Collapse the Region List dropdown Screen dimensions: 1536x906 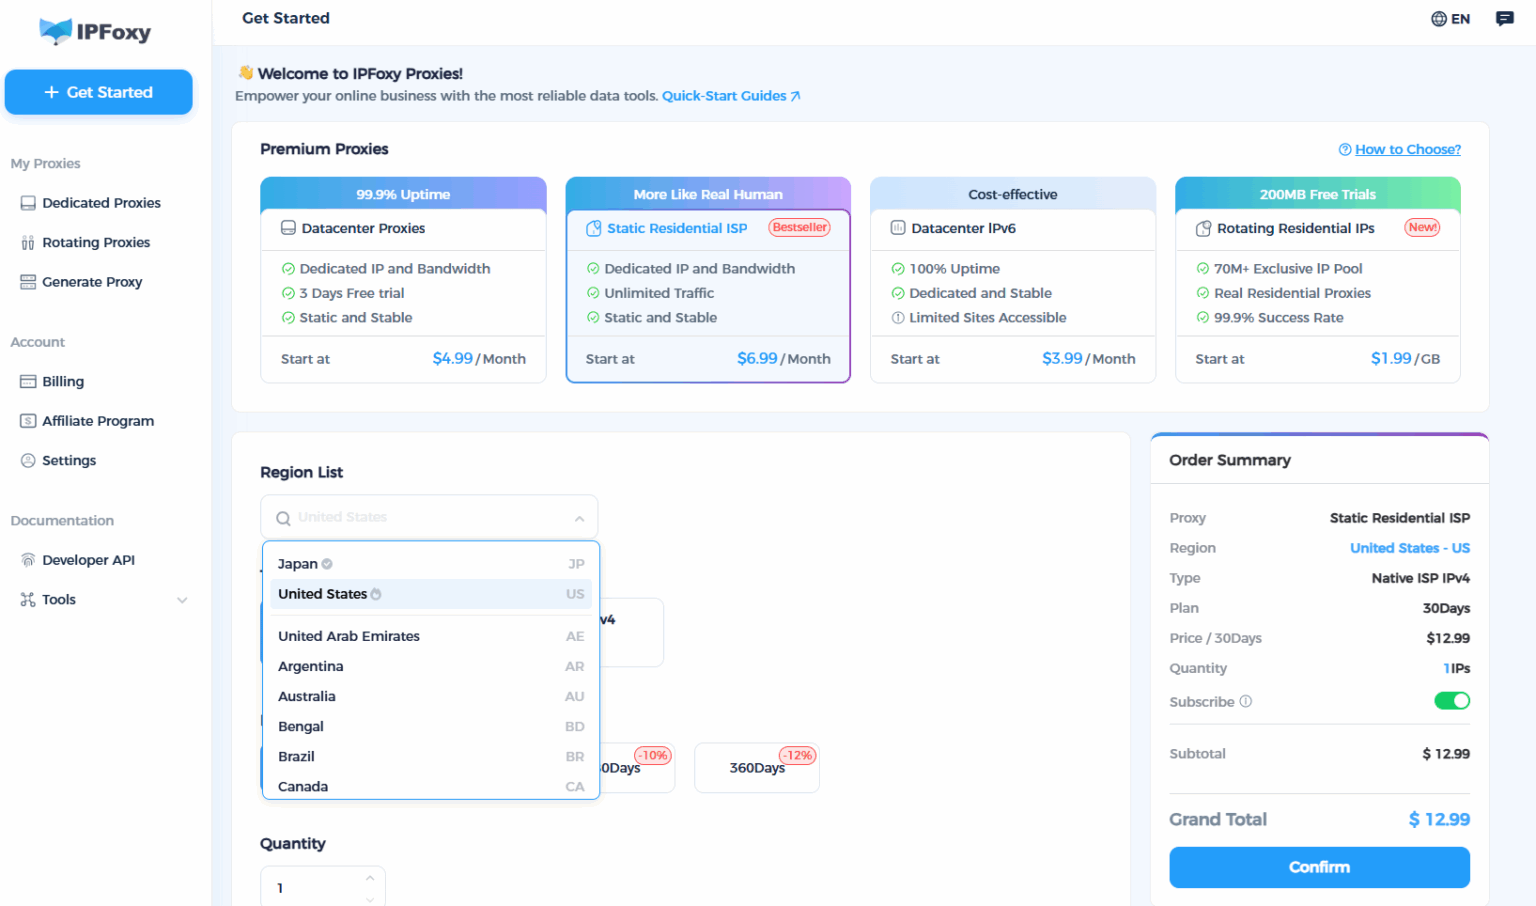579,518
